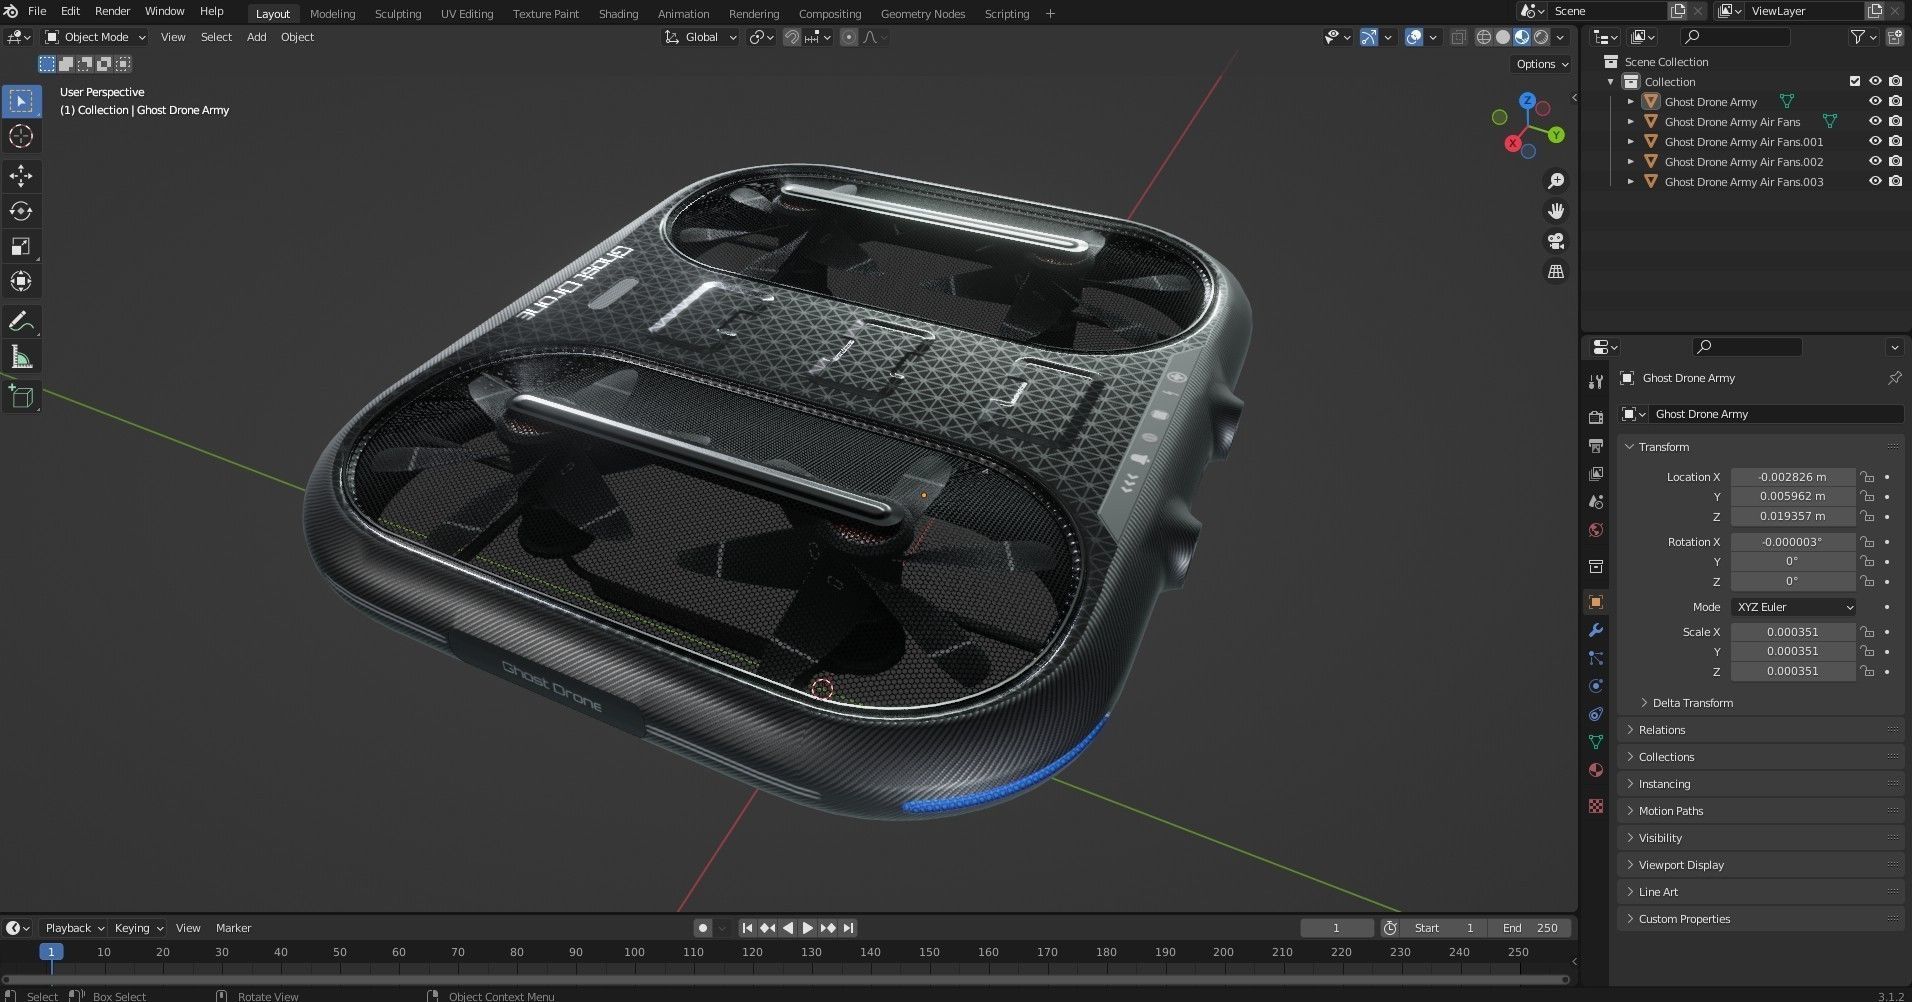Screen dimensions: 1912x1002
Task: Toggle lock for Scale Z
Action: pos(1867,671)
